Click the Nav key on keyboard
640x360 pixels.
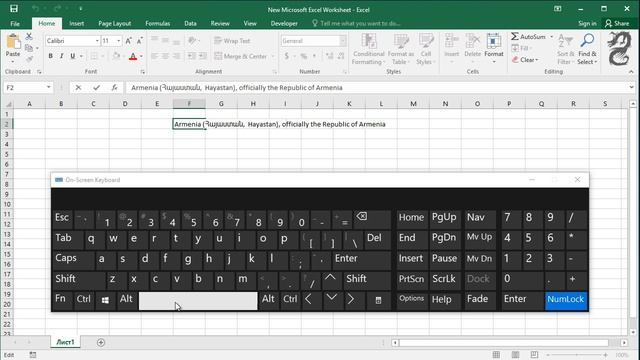tap(480, 219)
